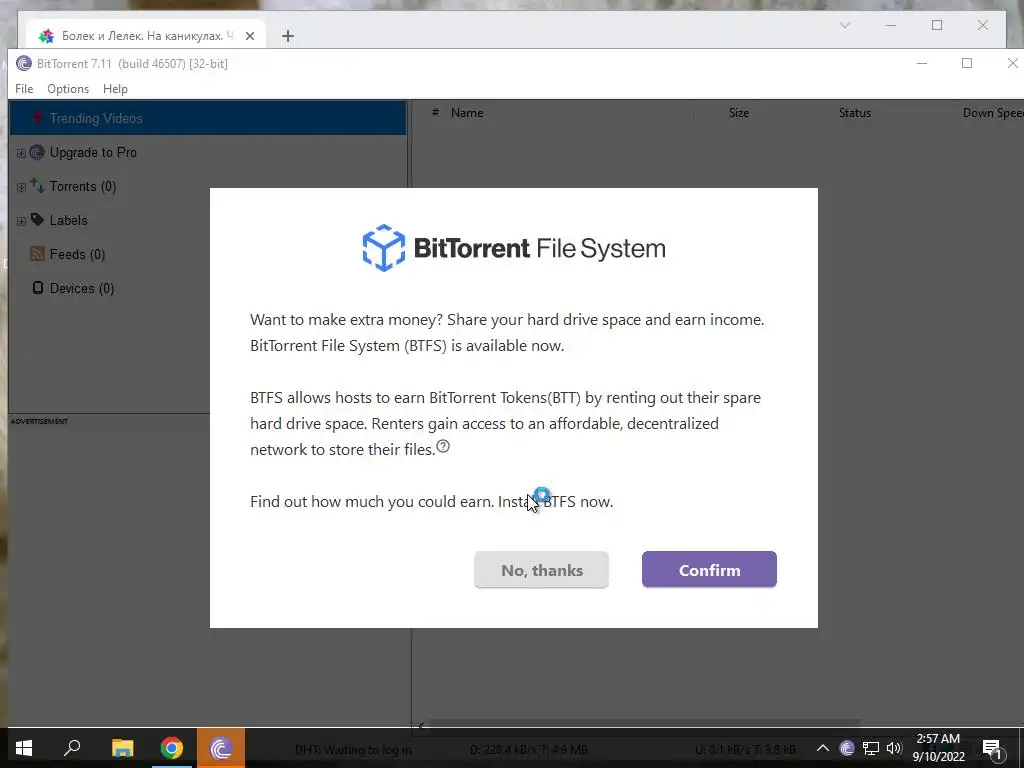The width and height of the screenshot is (1024, 768).
Task: Click the Upgrade to Pro icon
Action: pyautogui.click(x=37, y=152)
